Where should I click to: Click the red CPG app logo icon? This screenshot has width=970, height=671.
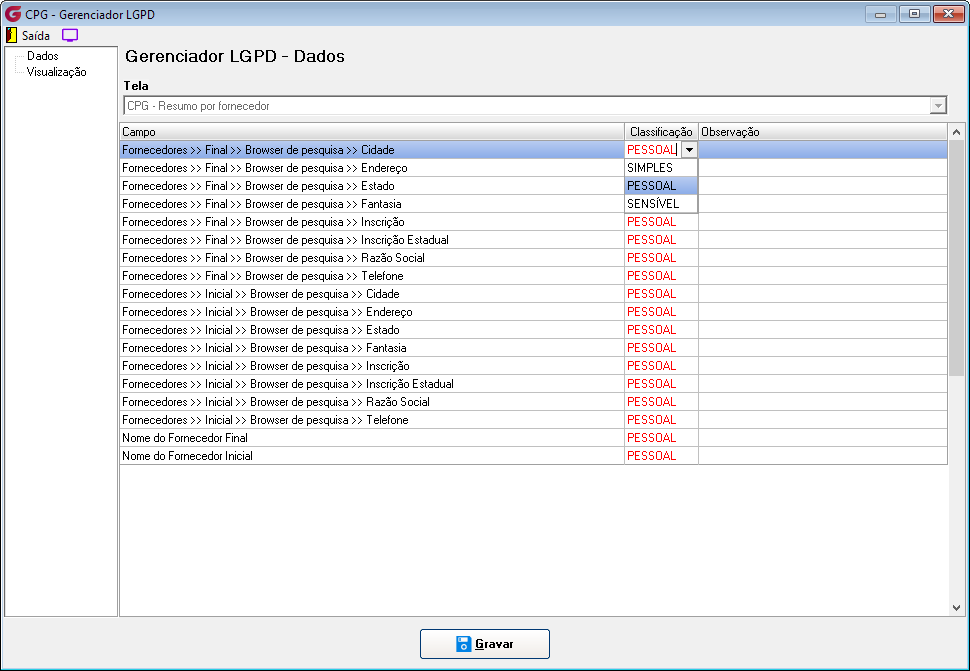pos(12,14)
